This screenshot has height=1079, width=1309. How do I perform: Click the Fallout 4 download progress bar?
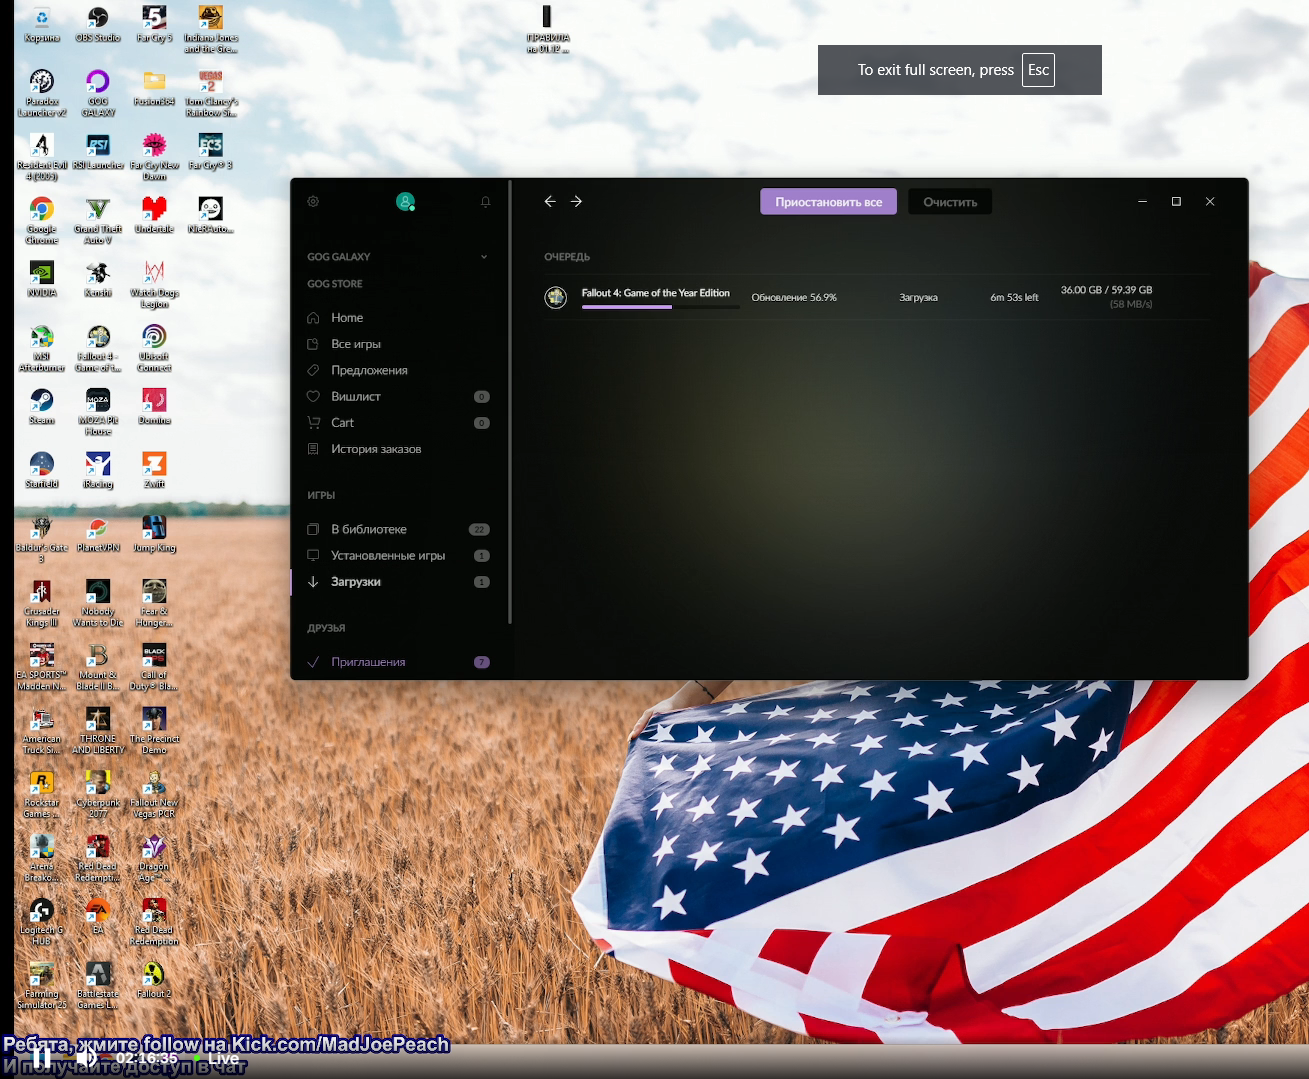661,307
